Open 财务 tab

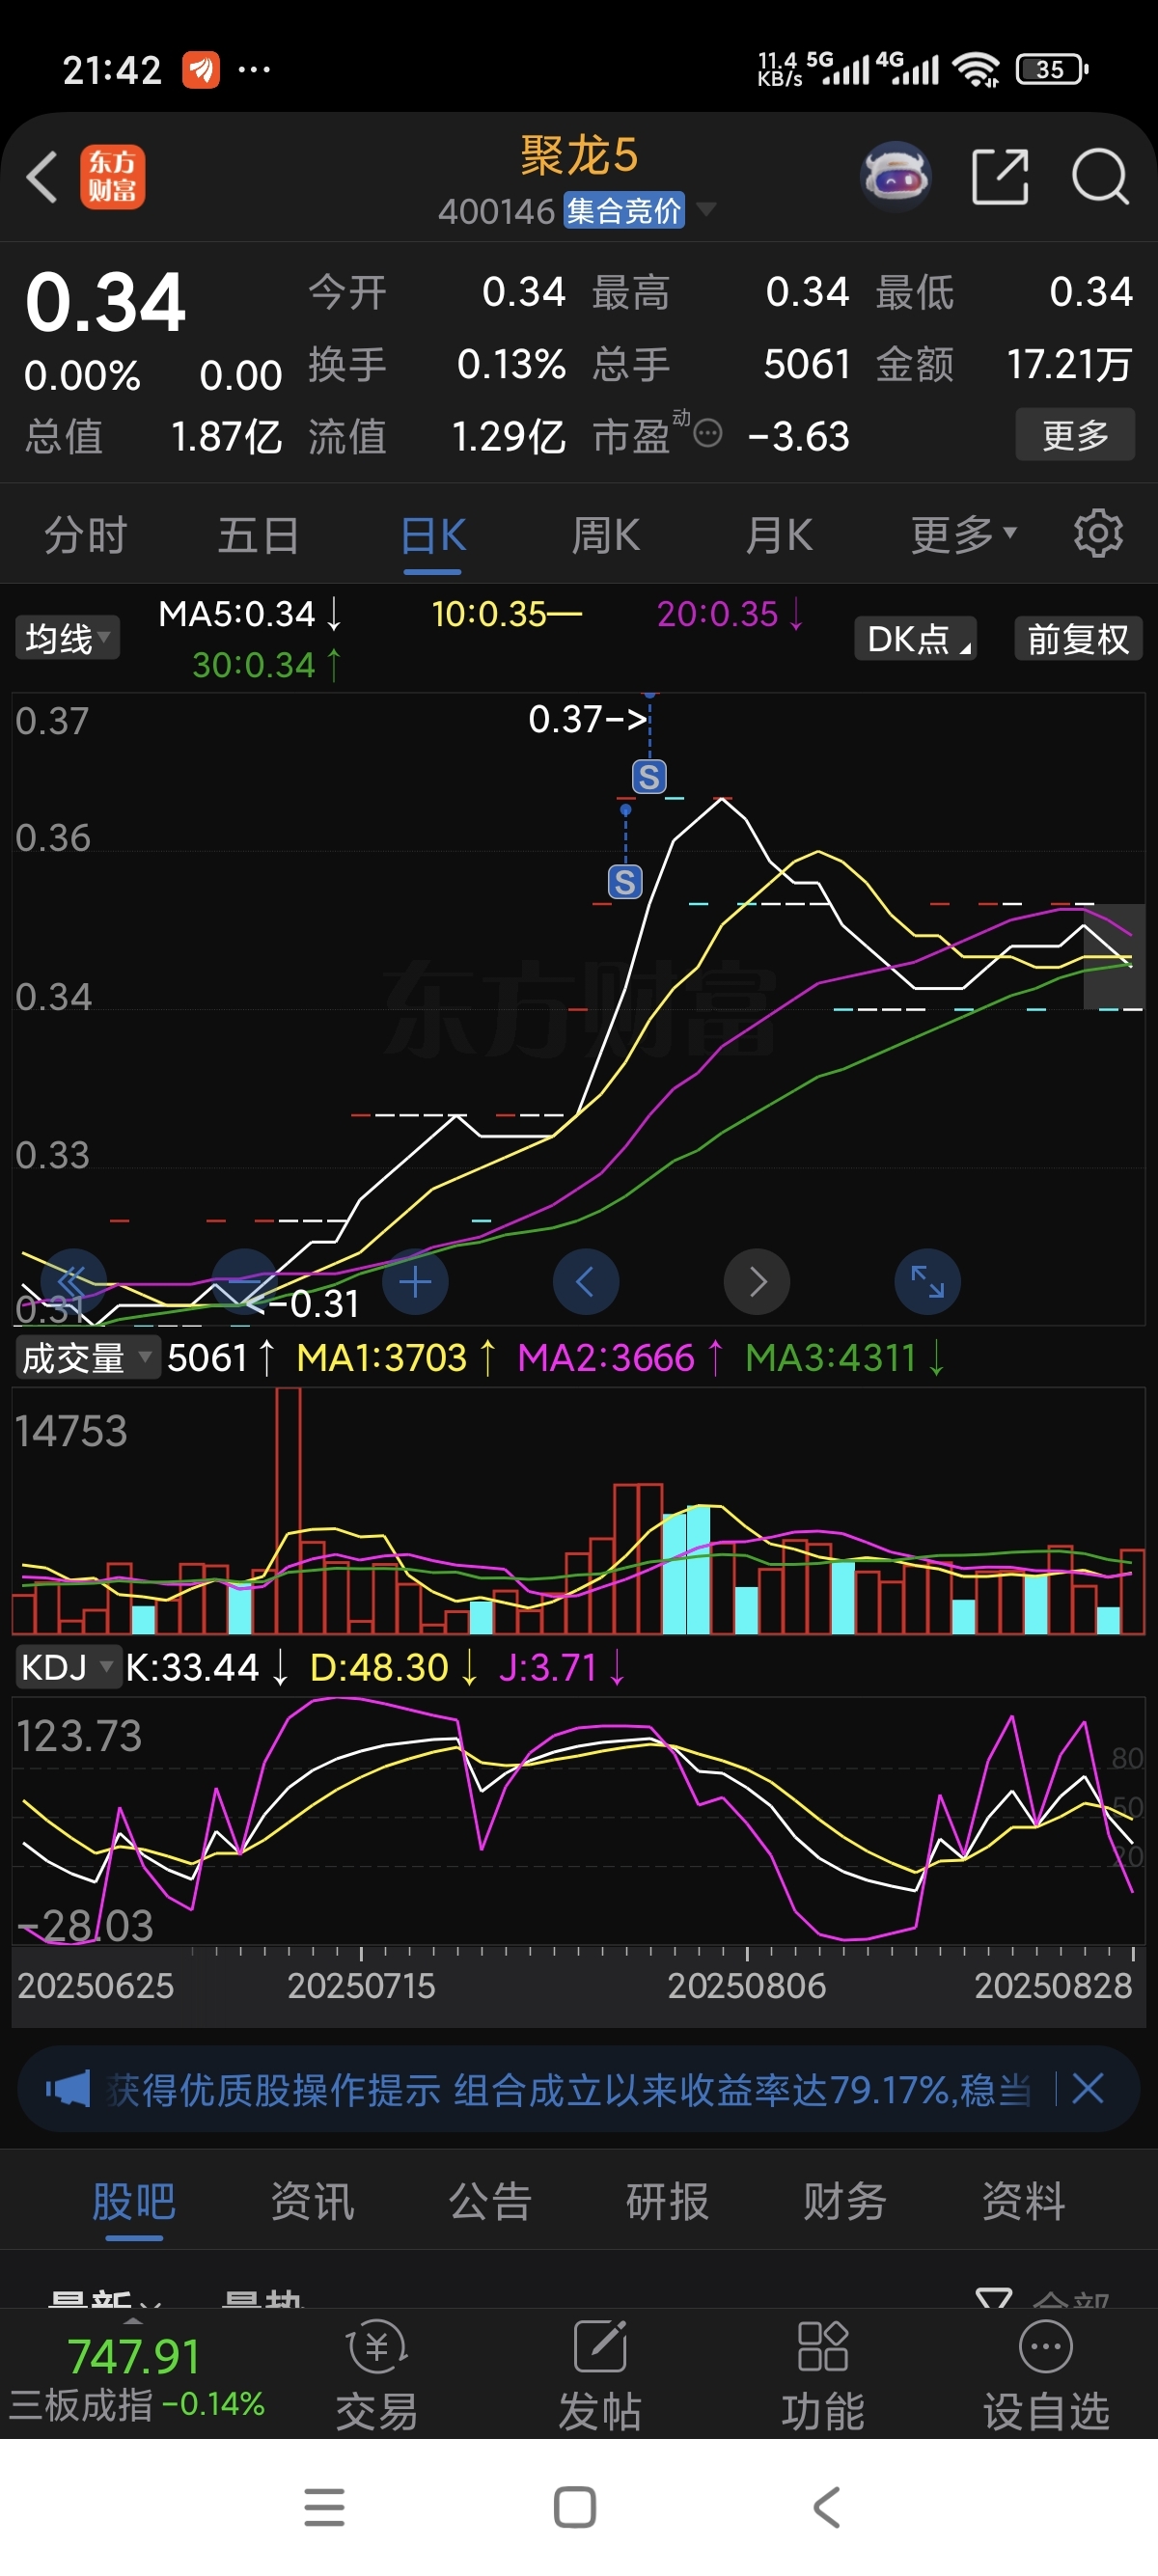845,2201
